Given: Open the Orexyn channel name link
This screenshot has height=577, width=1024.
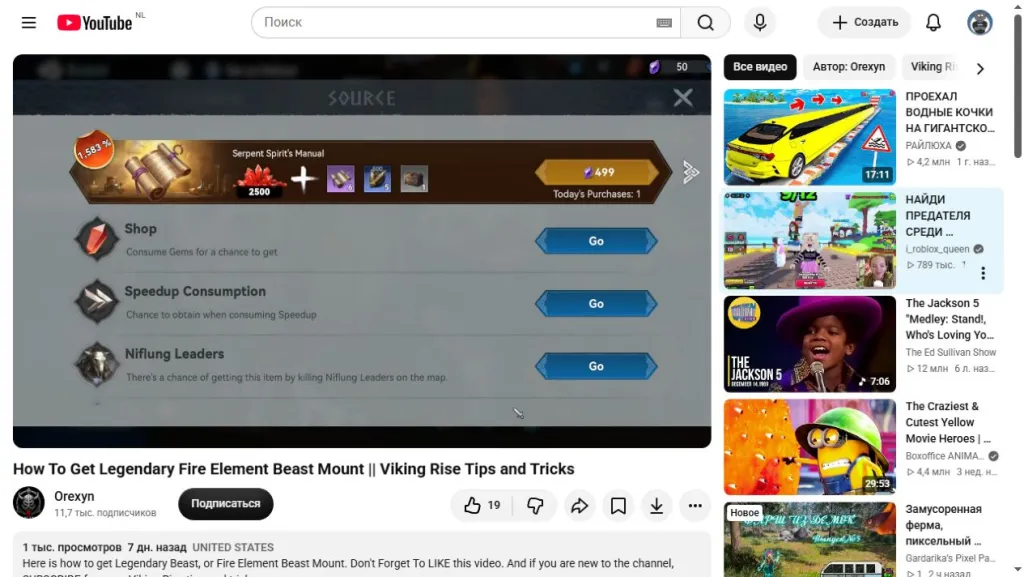Looking at the screenshot, I should tap(74, 496).
